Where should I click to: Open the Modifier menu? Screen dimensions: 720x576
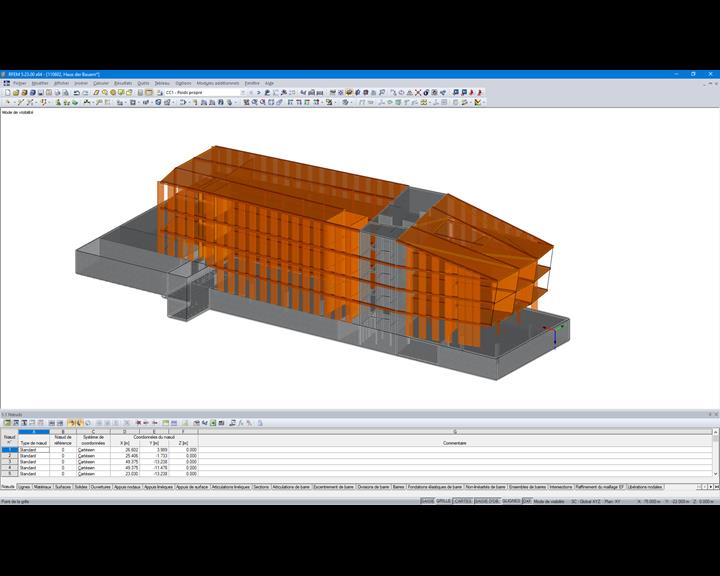pyautogui.click(x=40, y=83)
